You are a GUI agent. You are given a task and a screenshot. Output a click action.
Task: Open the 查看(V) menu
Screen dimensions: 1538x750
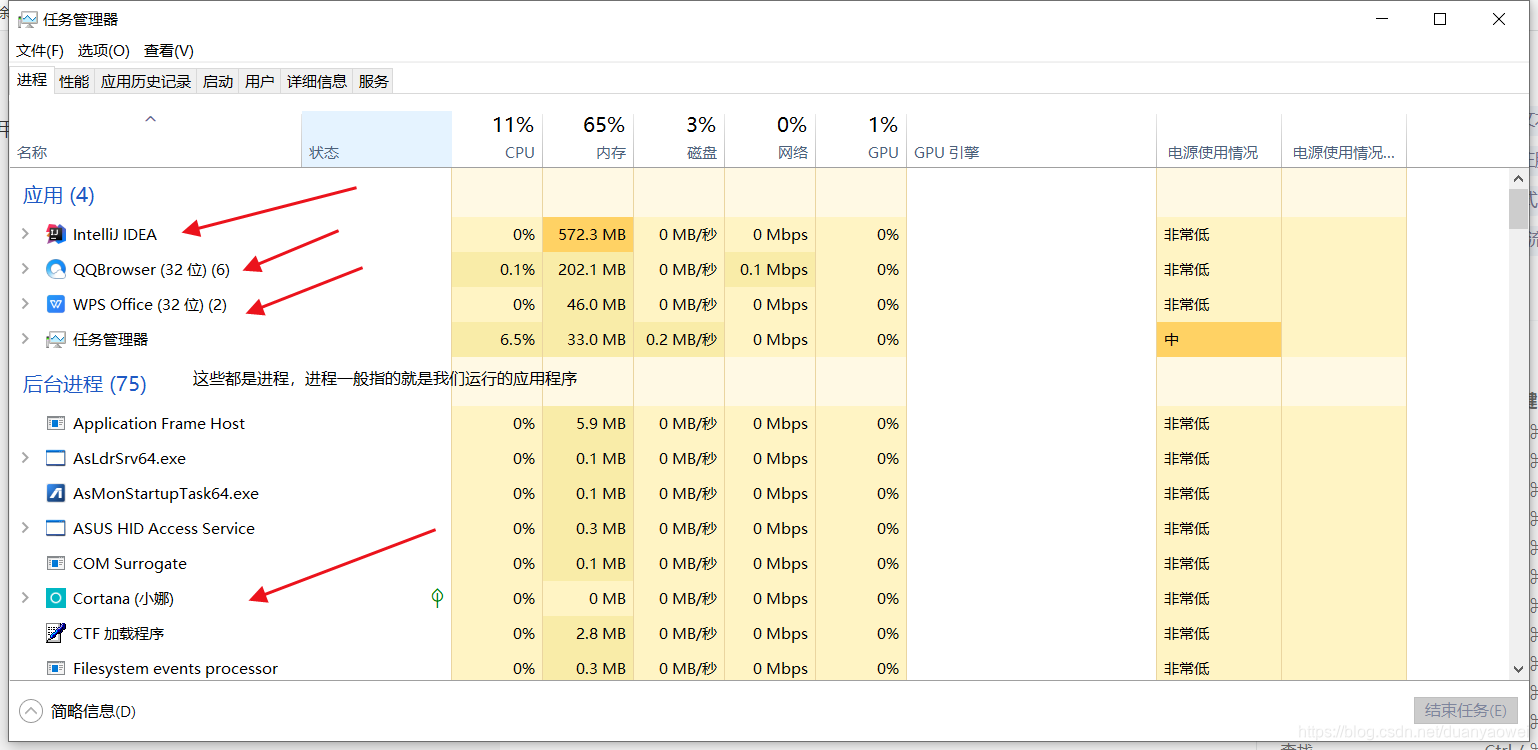(169, 50)
